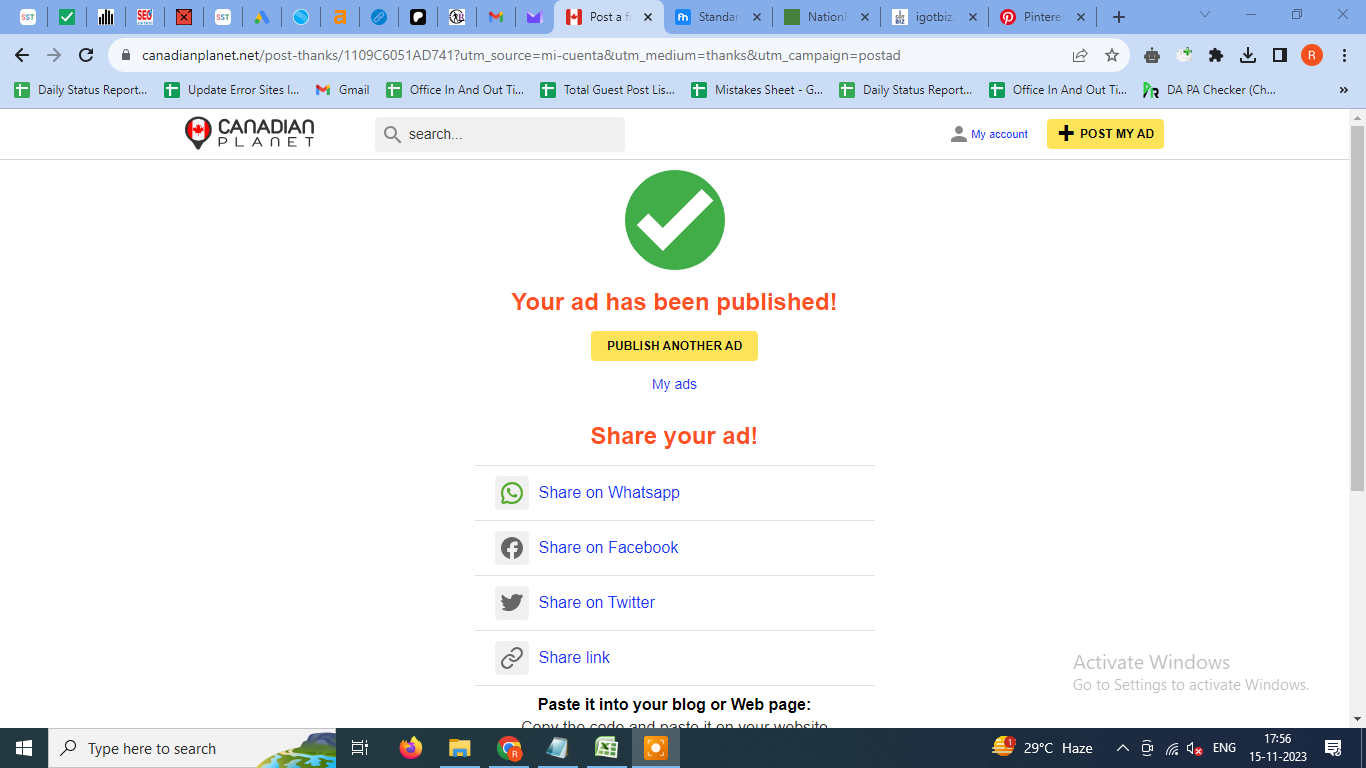This screenshot has height=768, width=1366.
Task: Open the My ads link
Action: coord(674,384)
